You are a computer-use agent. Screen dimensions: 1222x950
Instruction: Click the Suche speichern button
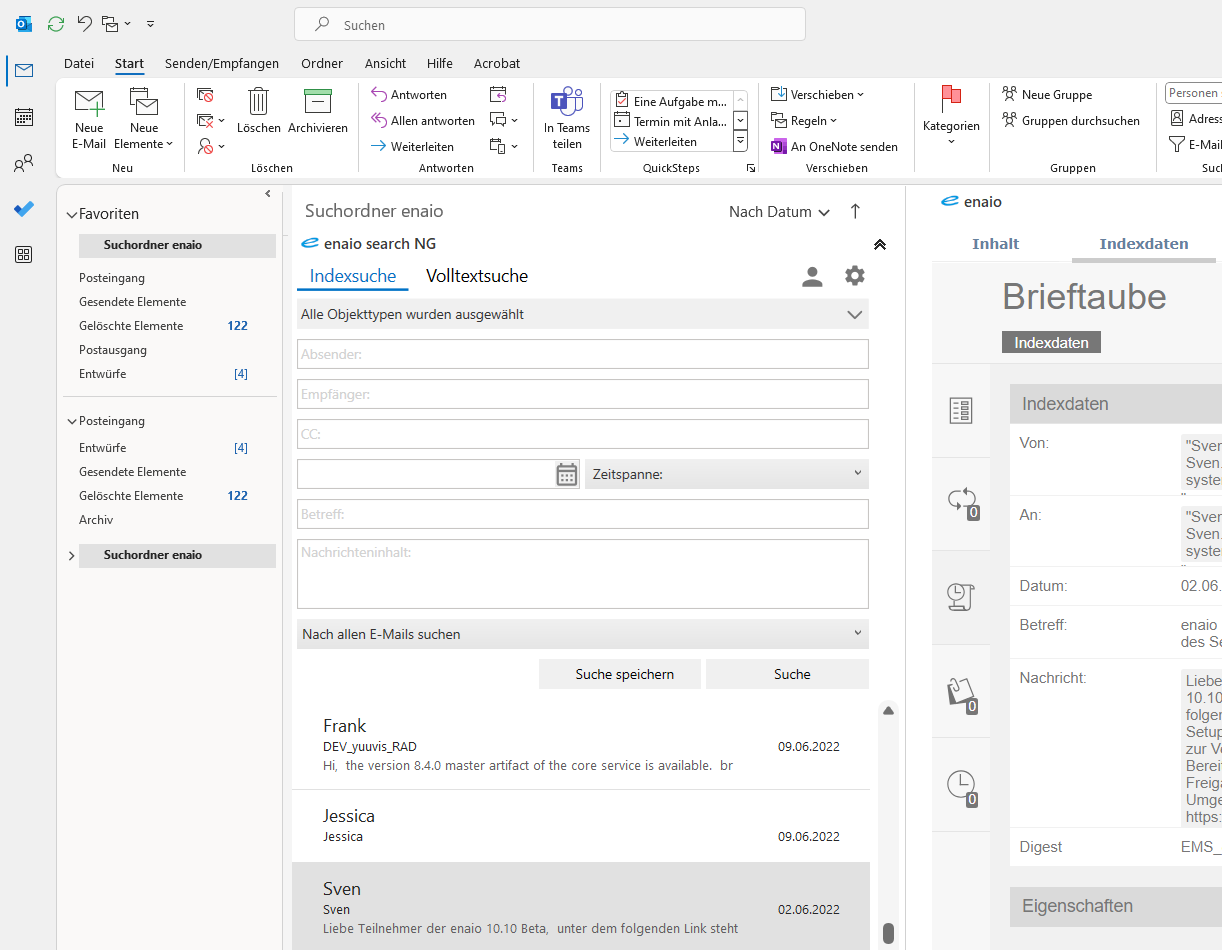[624, 674]
